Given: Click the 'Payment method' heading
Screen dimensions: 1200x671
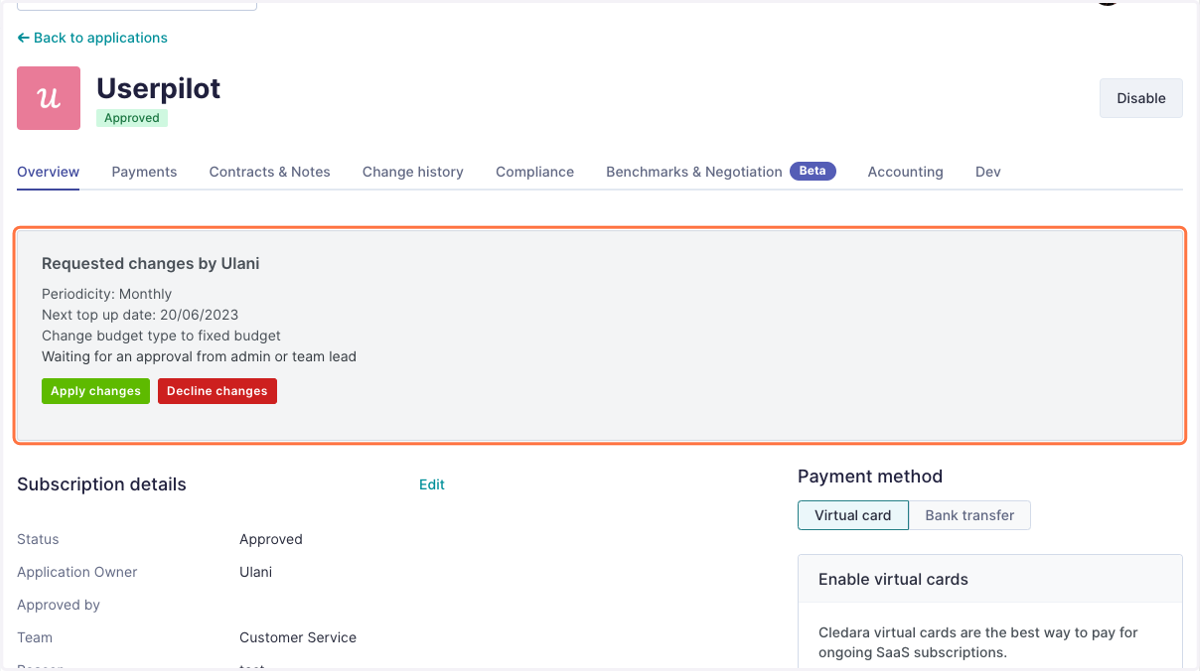Looking at the screenshot, I should pos(870,477).
